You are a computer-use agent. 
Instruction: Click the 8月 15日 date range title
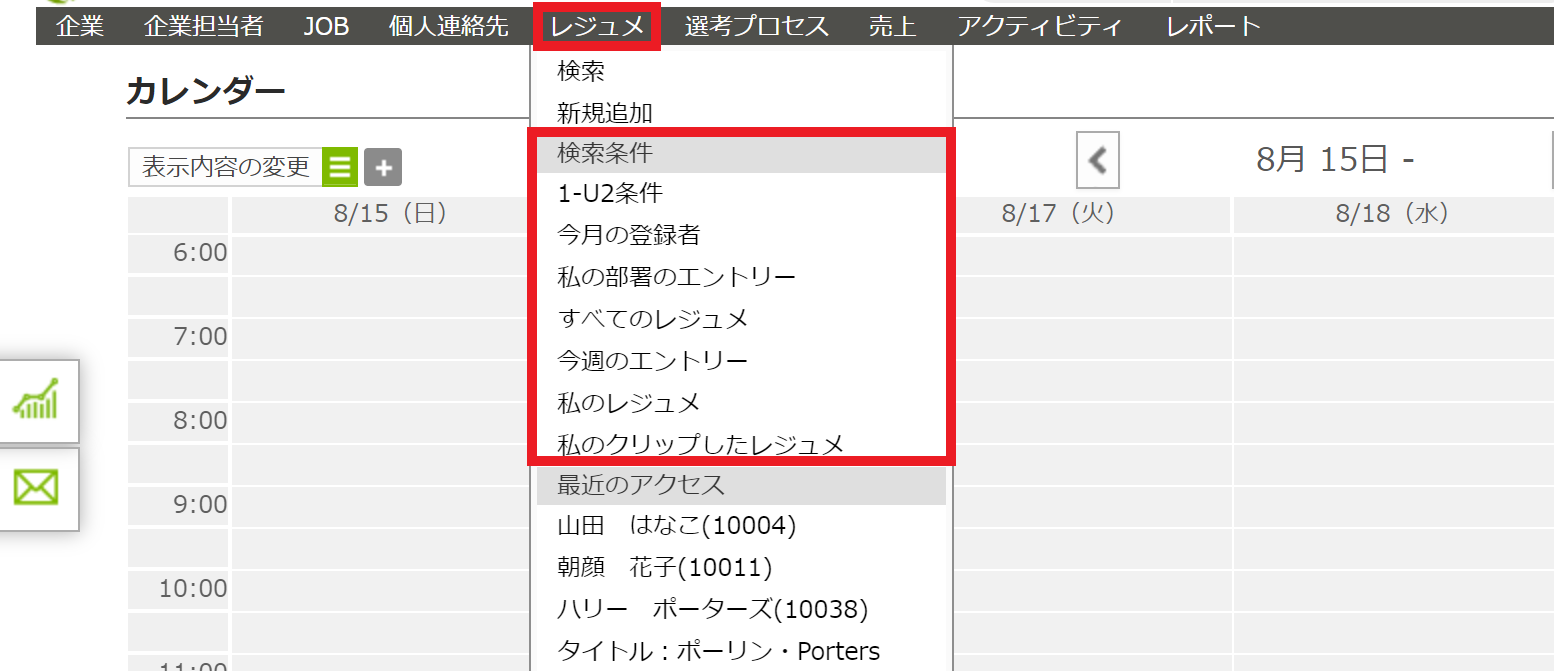[x=1335, y=160]
